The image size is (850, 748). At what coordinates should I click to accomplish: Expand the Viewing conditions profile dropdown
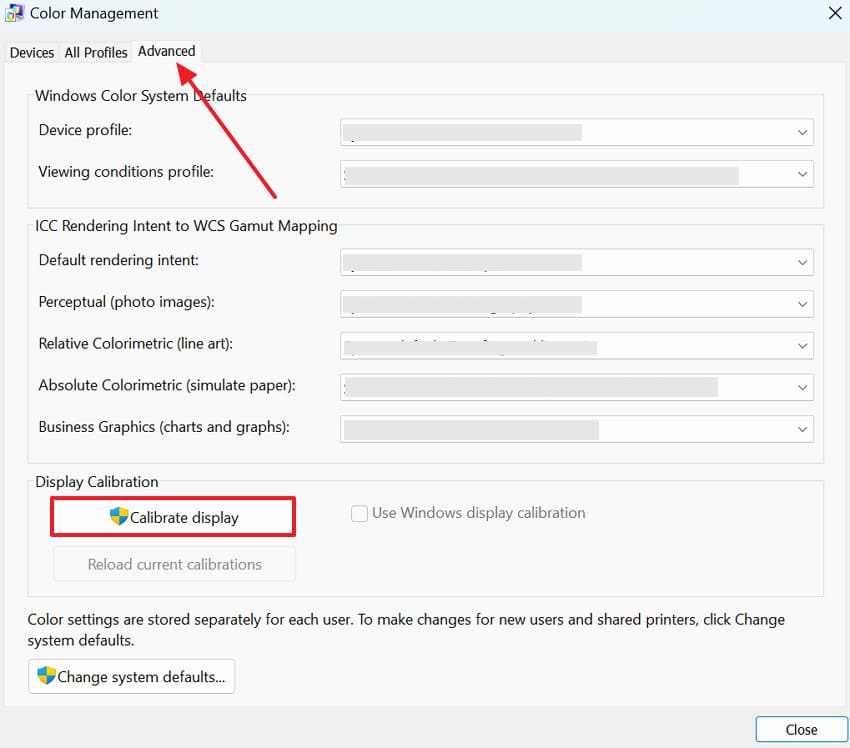tap(577, 173)
